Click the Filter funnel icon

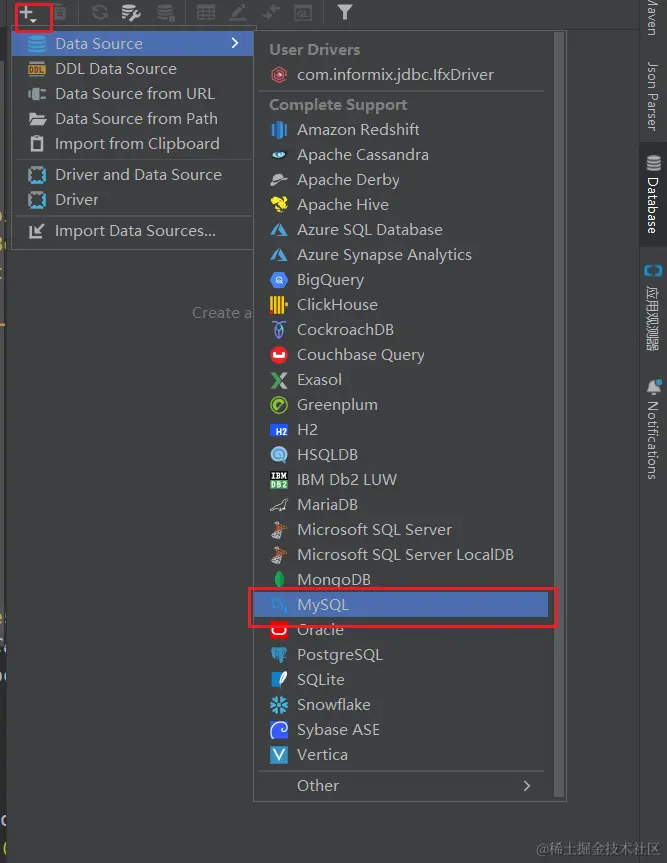coord(345,12)
